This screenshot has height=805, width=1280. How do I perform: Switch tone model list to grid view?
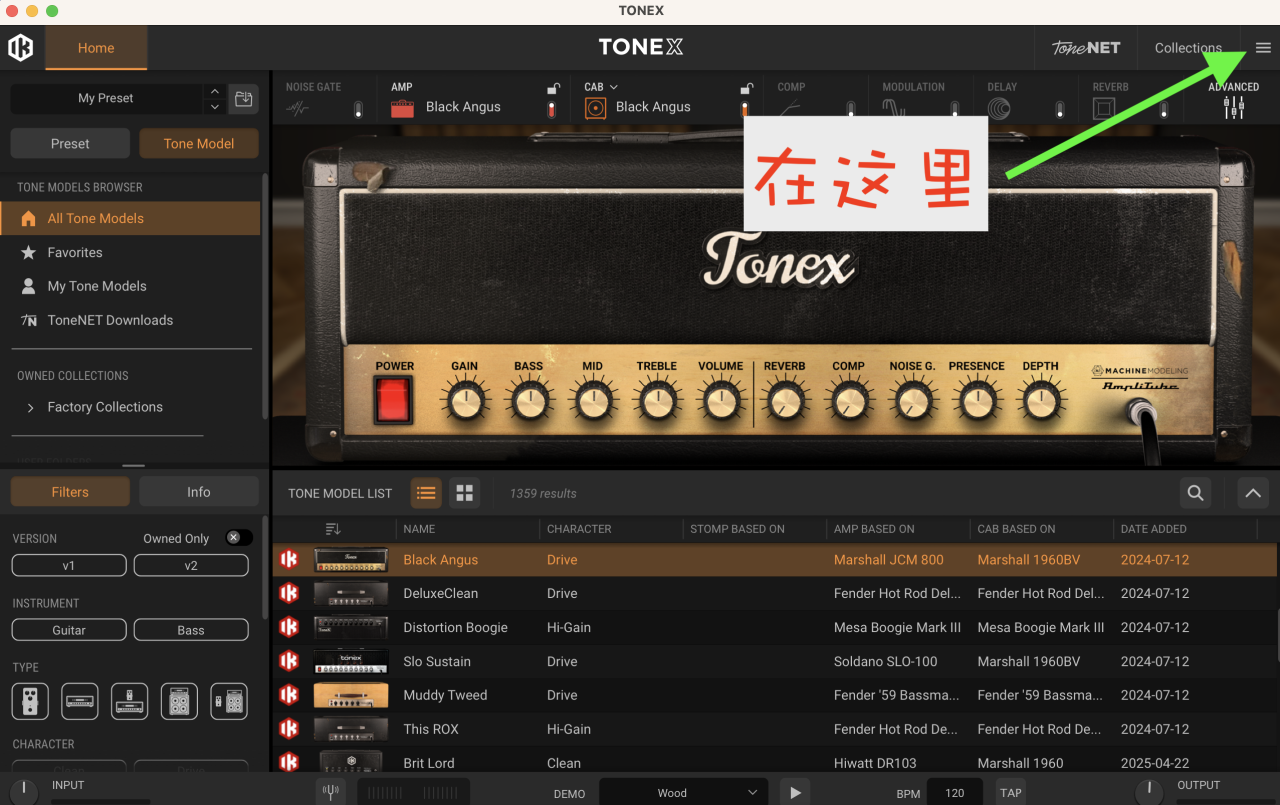[x=464, y=493]
